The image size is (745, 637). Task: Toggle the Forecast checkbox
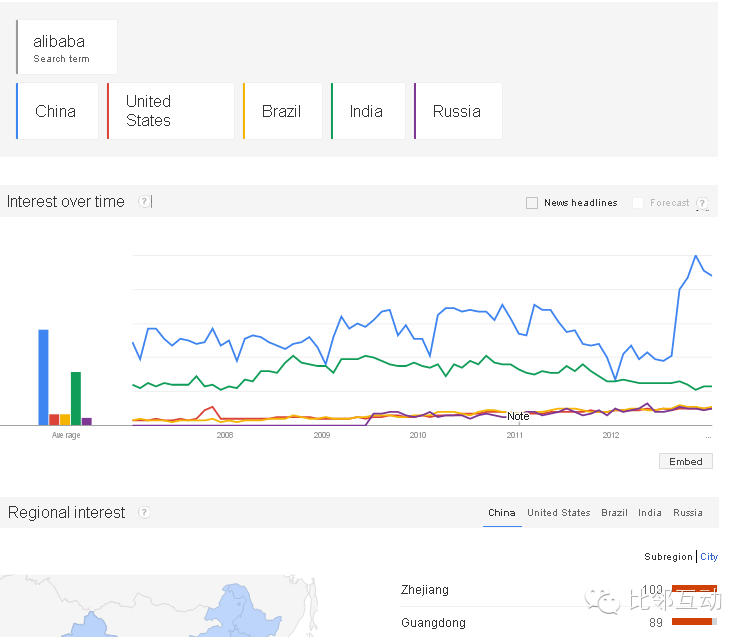point(638,203)
